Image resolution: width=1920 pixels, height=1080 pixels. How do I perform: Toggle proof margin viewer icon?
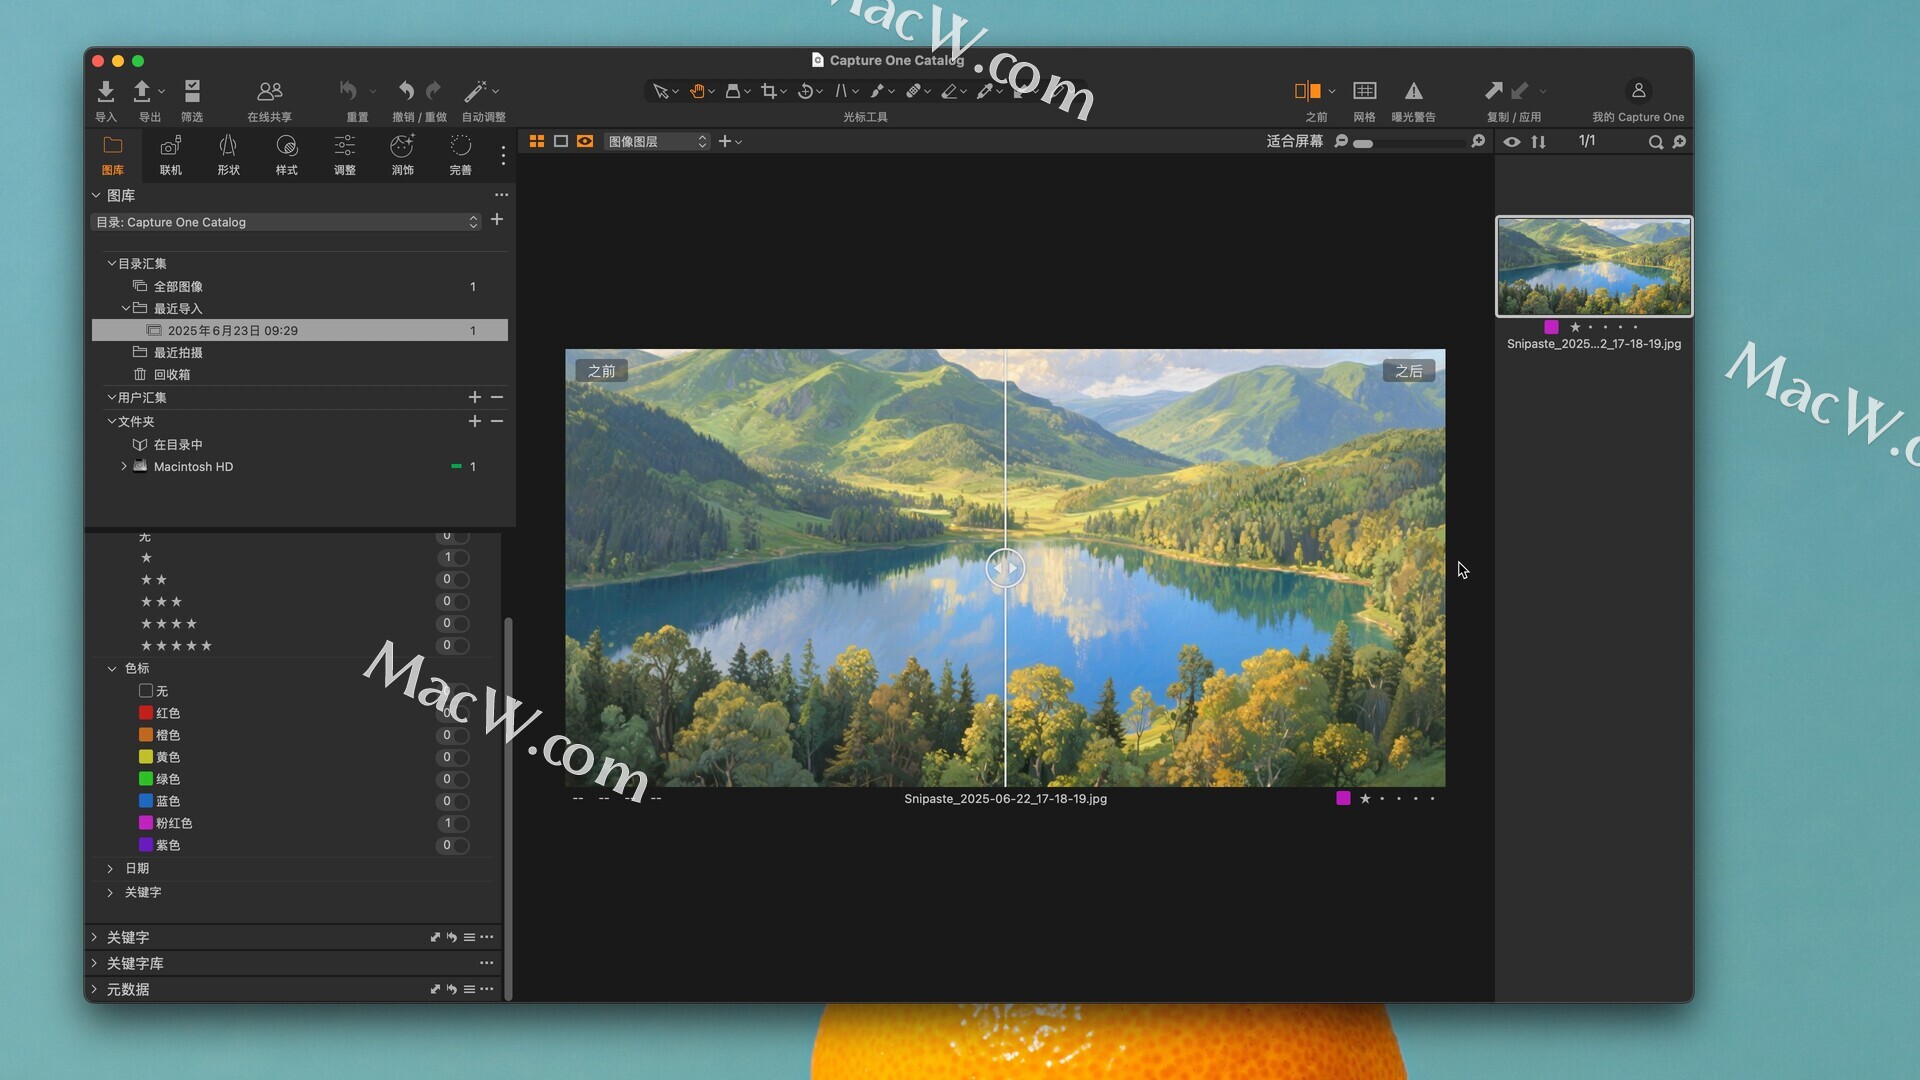pos(585,142)
